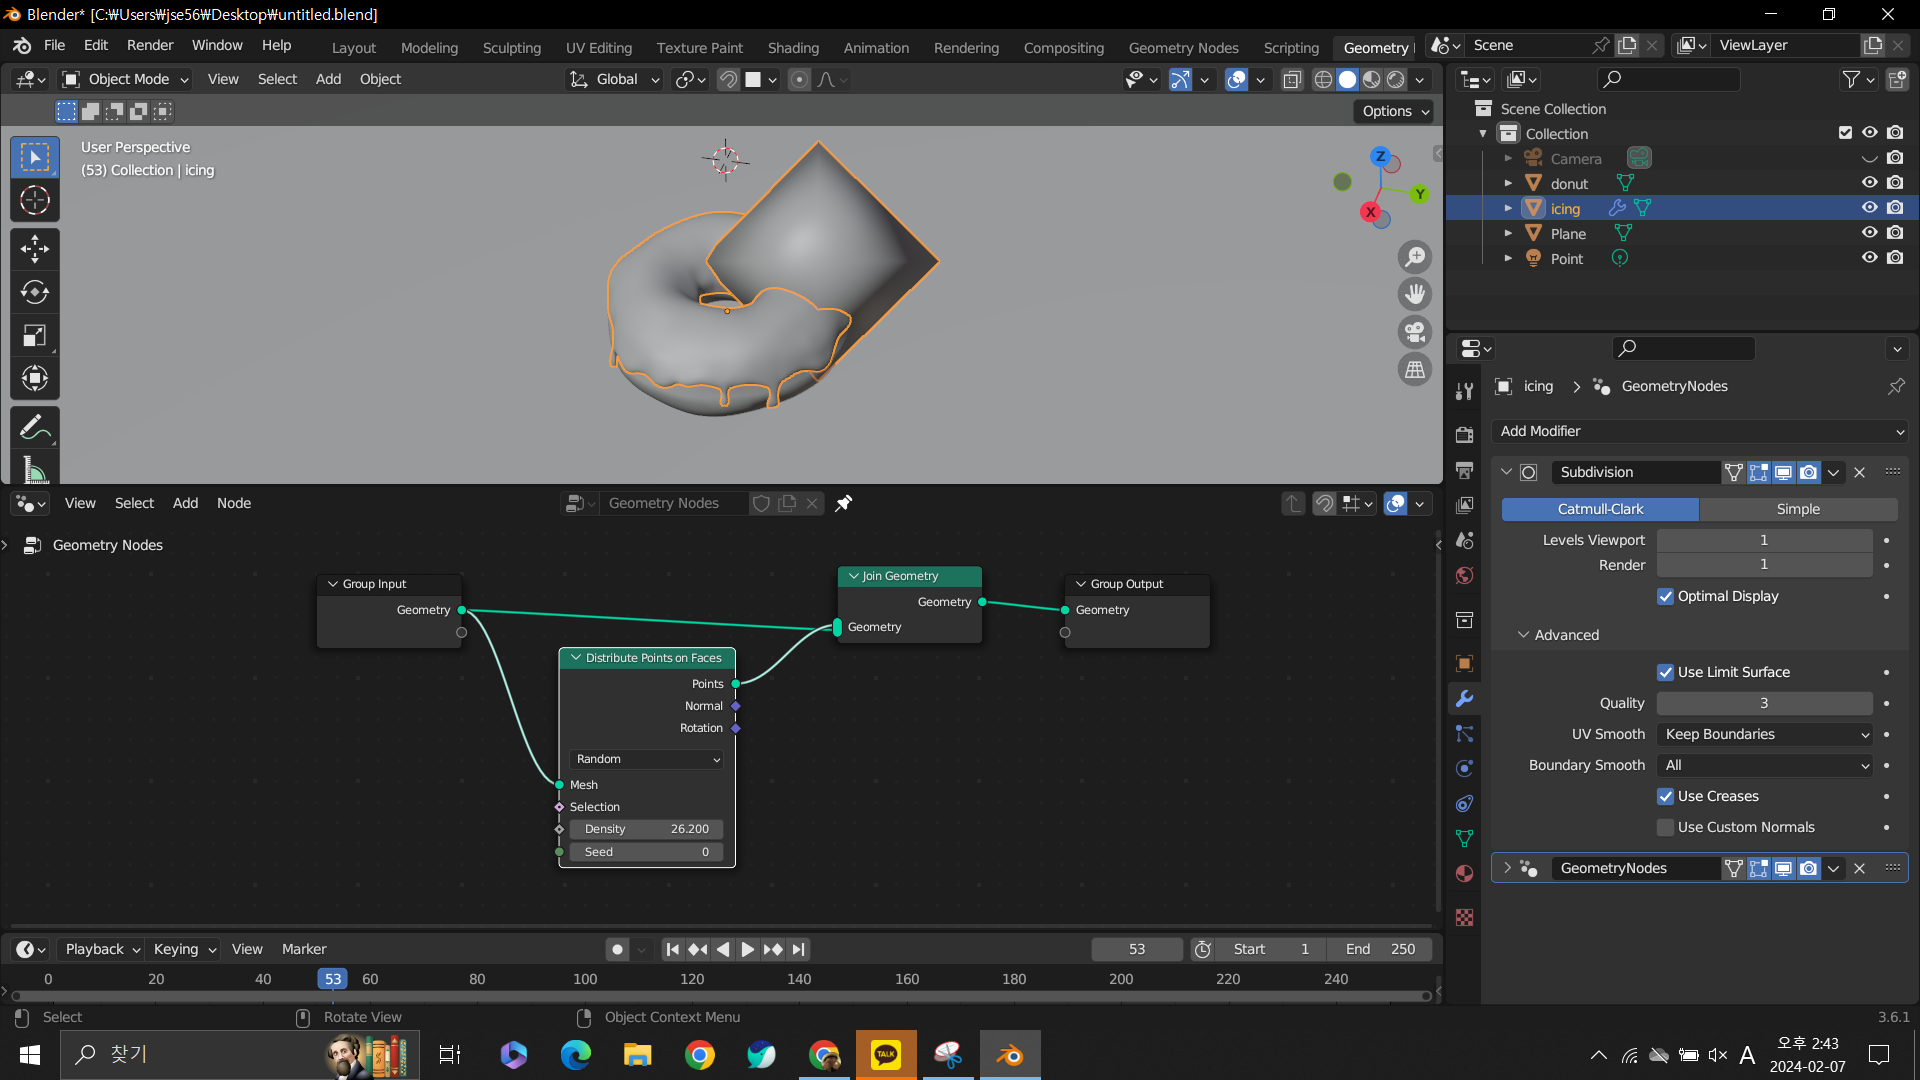Activate the Scale tool

35,335
